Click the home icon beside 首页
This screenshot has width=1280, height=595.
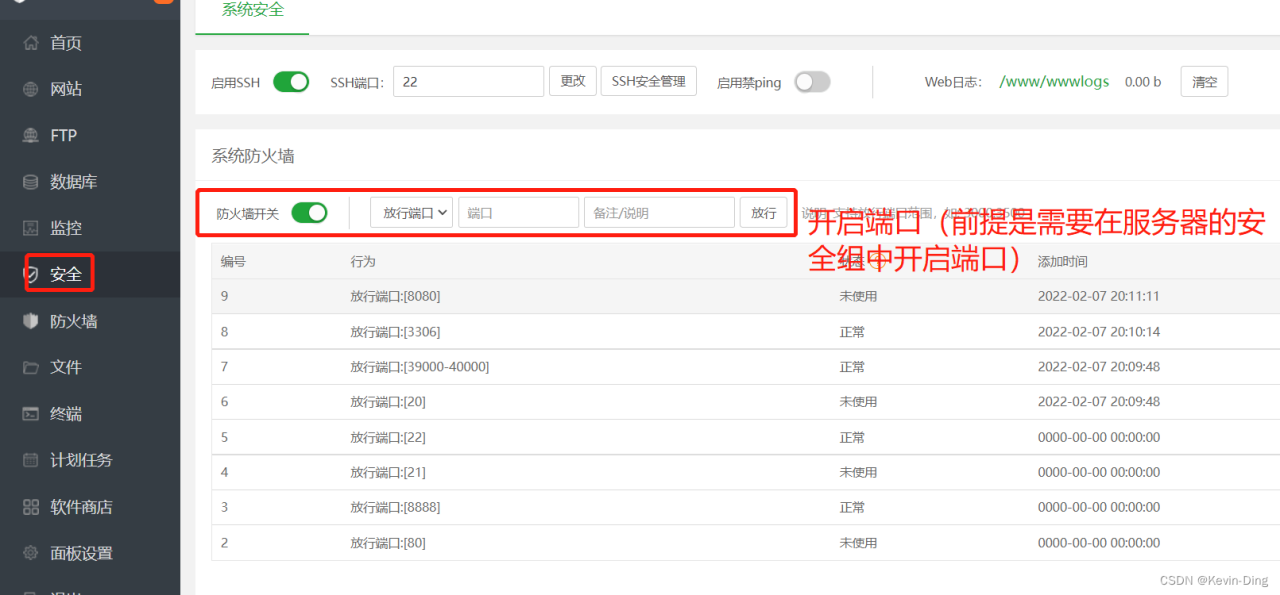tap(31, 43)
